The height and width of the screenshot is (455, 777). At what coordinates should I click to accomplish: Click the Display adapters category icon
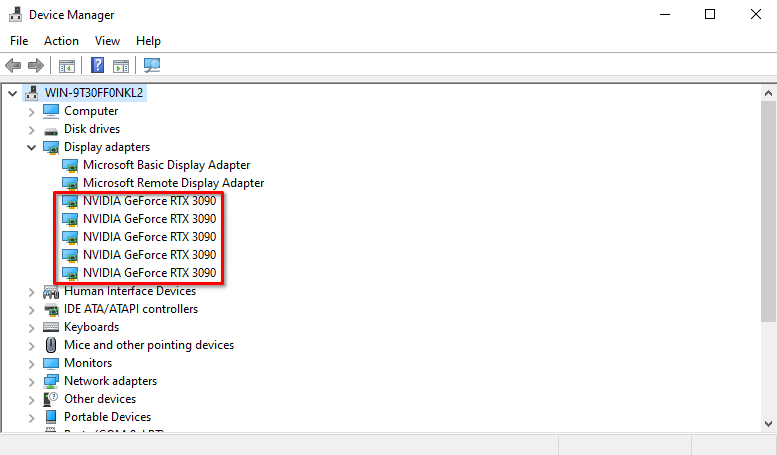tap(51, 147)
